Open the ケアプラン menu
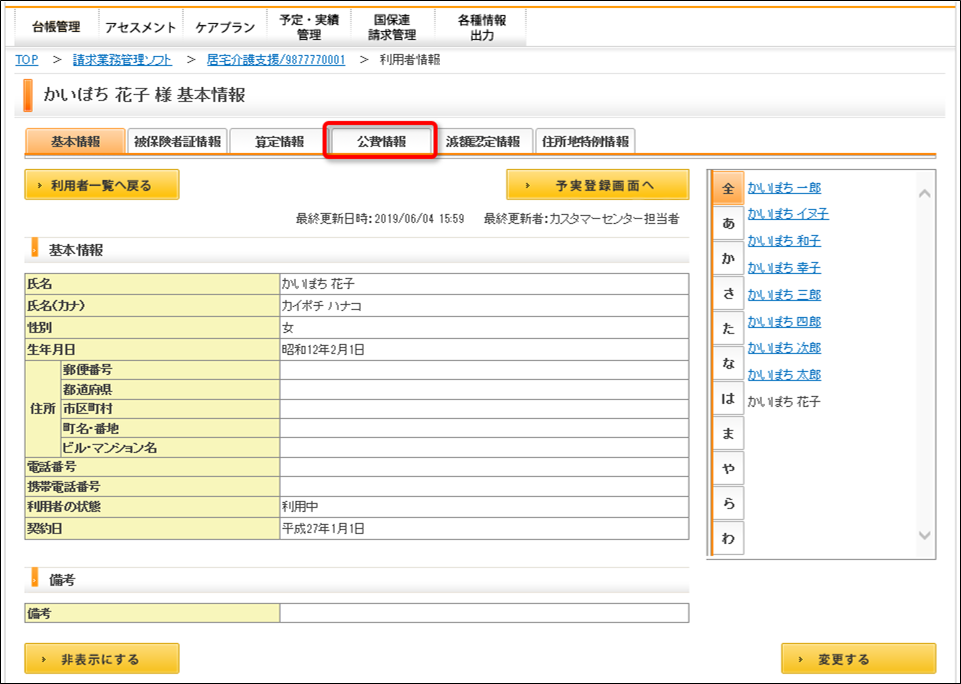This screenshot has height=684, width=961. point(225,28)
